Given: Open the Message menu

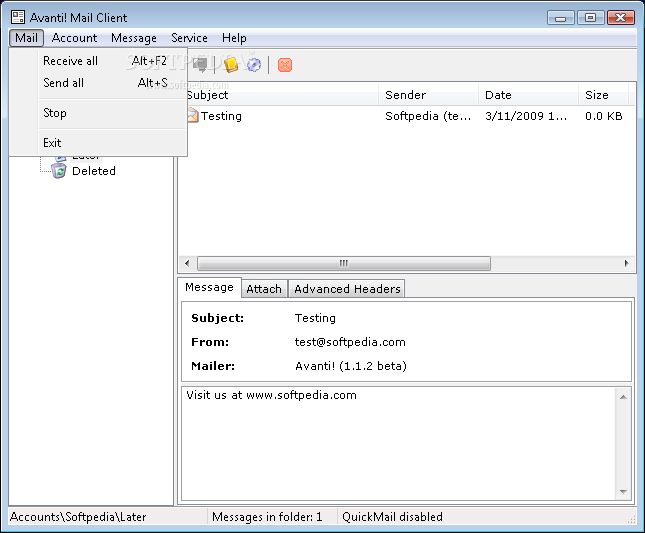Looking at the screenshot, I should [134, 38].
